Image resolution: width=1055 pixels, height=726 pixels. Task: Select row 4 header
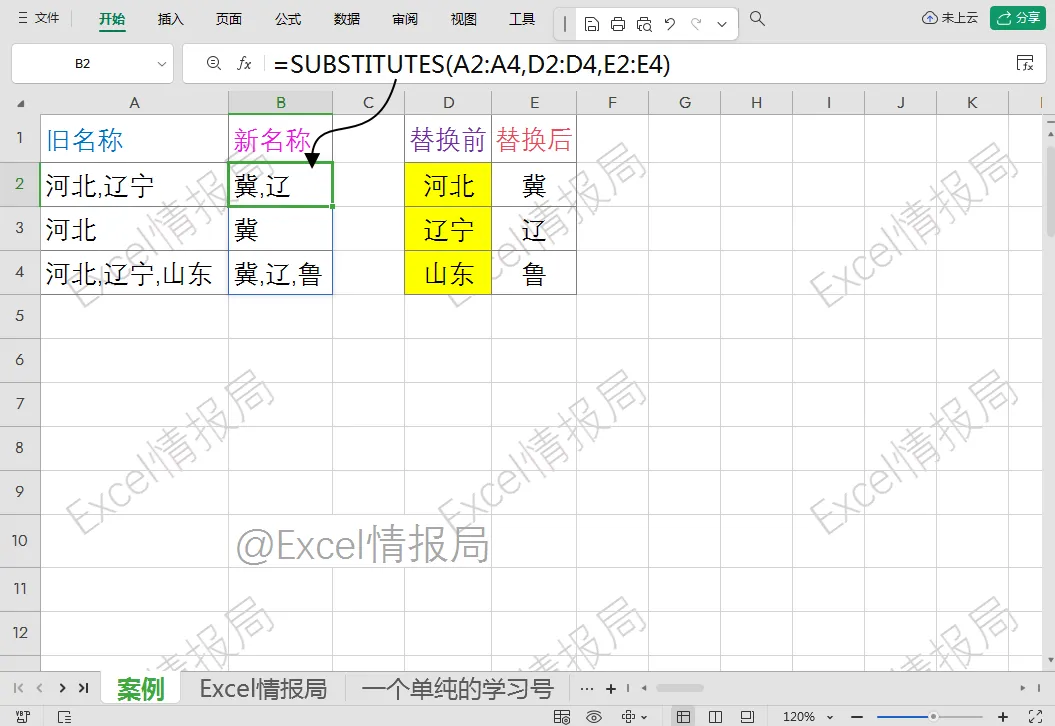[x=20, y=273]
